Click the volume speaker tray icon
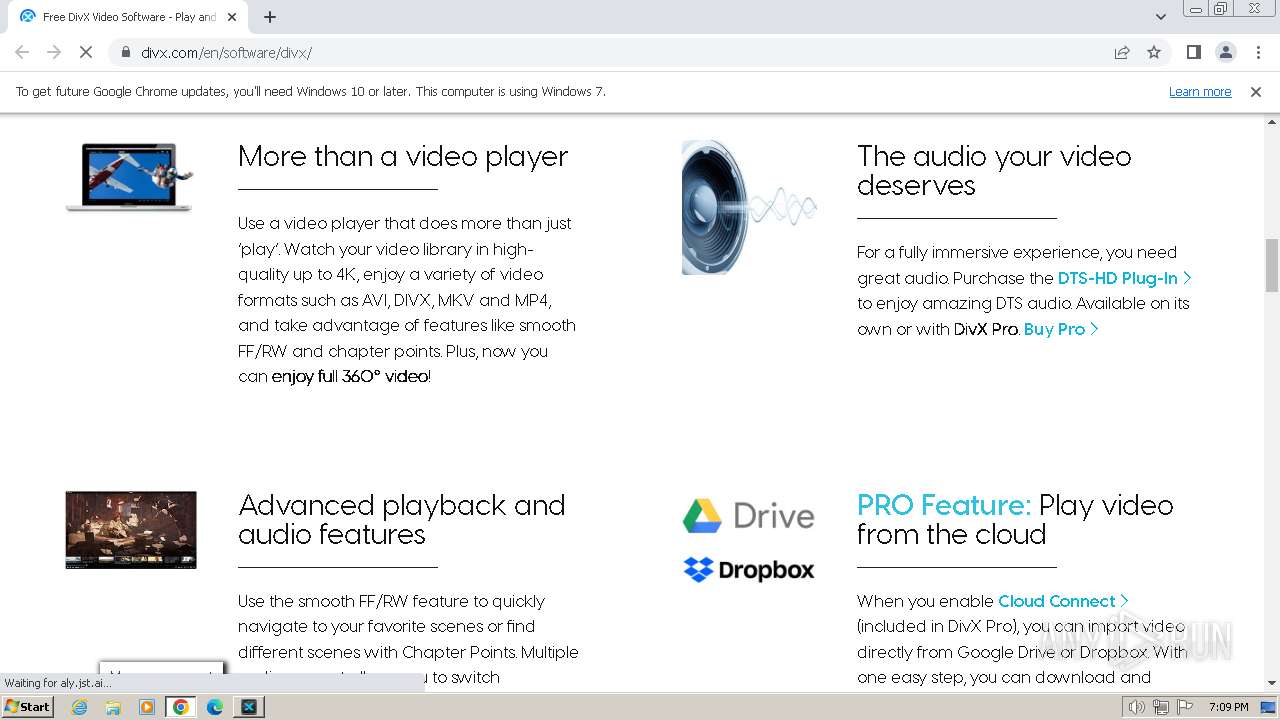The image size is (1280, 720). (x=1136, y=707)
